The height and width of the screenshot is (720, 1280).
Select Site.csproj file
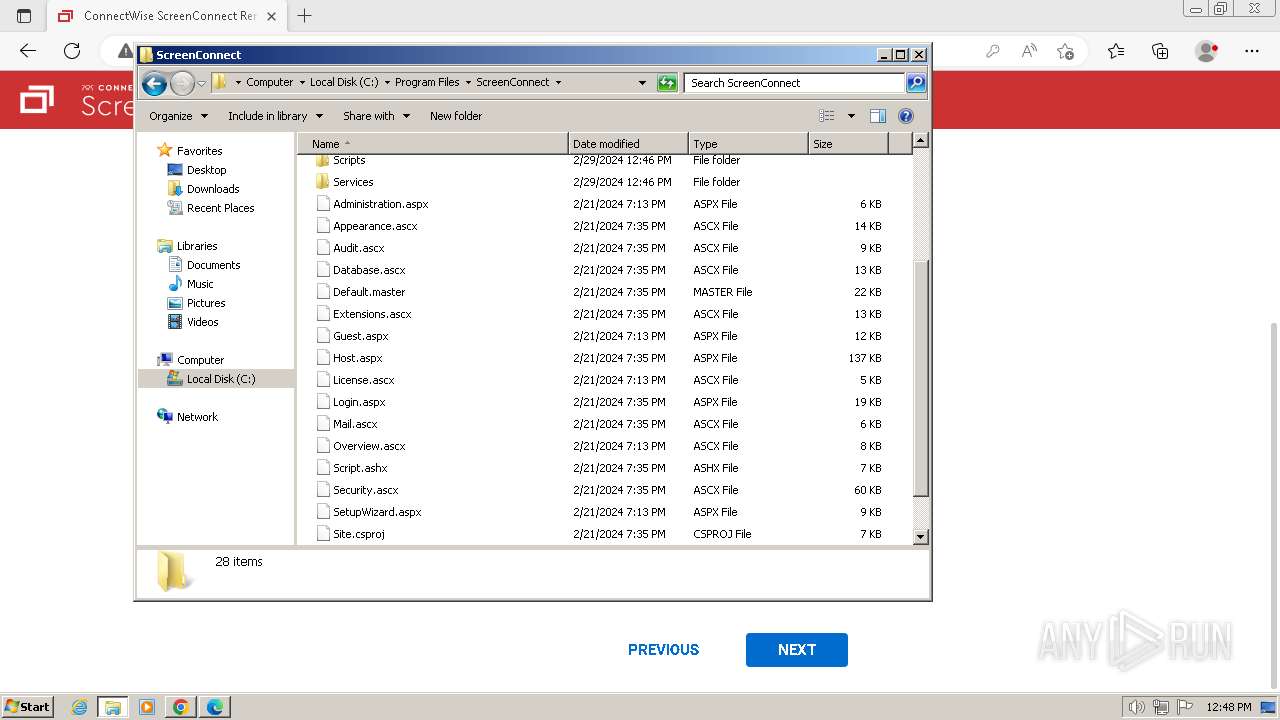point(358,534)
